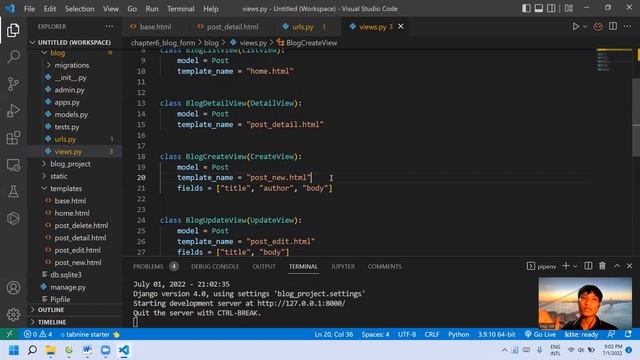640x360 pixels.
Task: Open the Extensions view
Action: 13,138
